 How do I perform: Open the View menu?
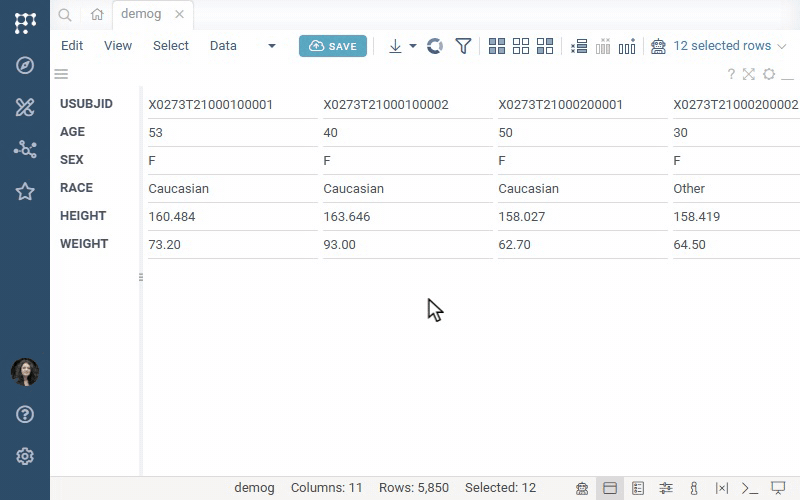118,45
